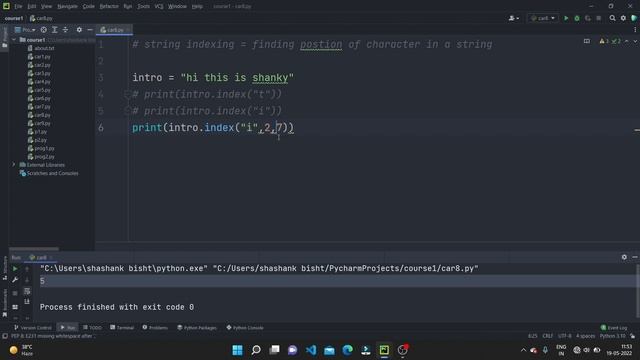
Task: Hide the Project panel with the minus icon
Action: 90,30
